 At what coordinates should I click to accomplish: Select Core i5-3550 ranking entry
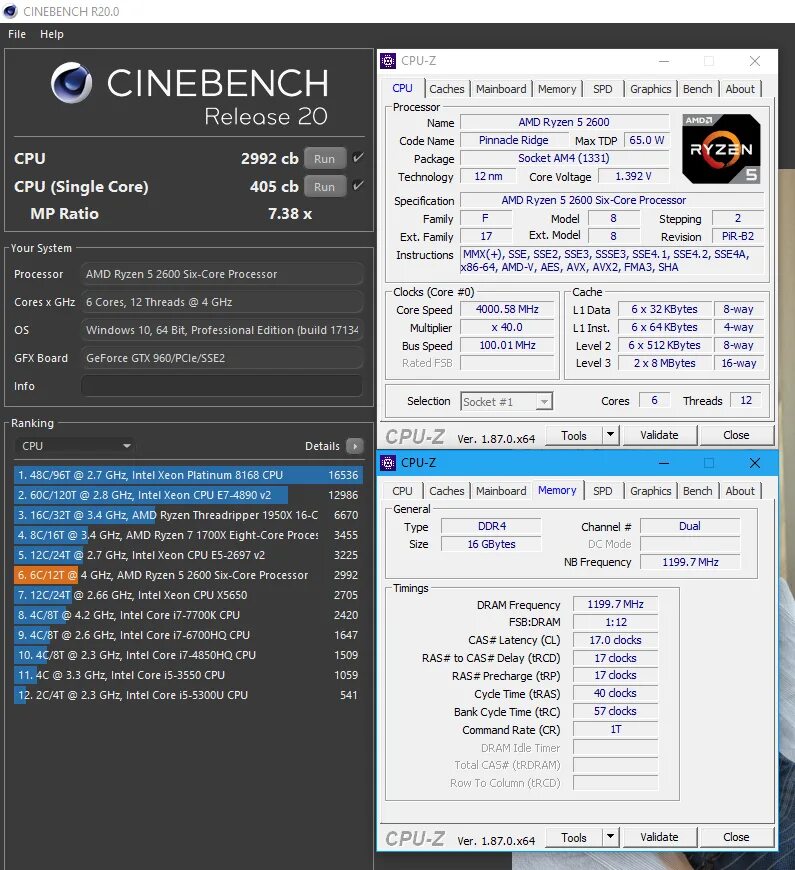(x=188, y=675)
